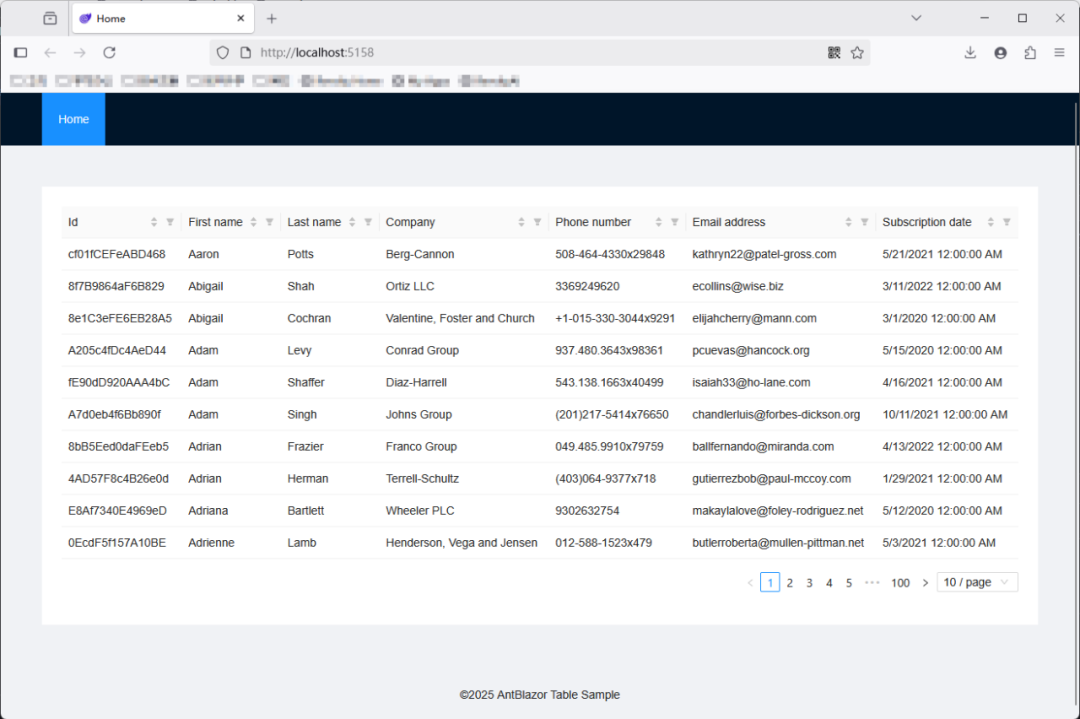
Task: Open the 10 / page size selector
Action: [977, 582]
